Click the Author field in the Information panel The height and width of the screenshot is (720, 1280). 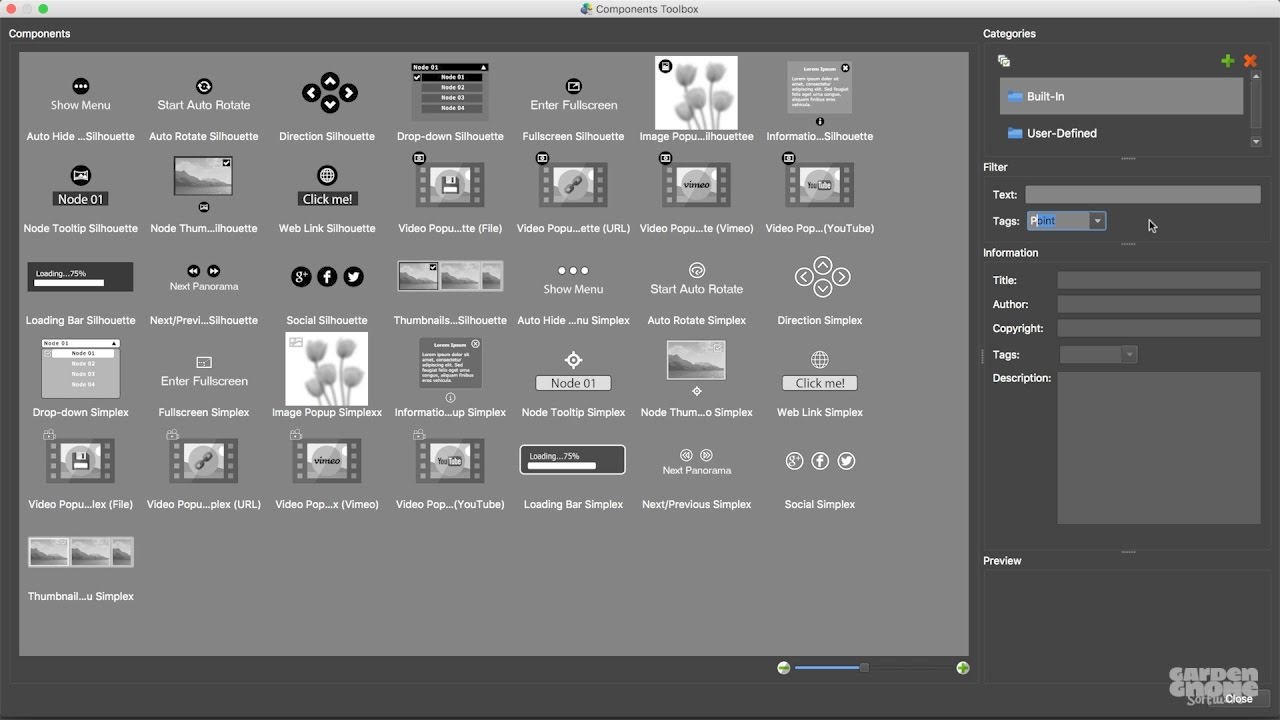tap(1158, 304)
